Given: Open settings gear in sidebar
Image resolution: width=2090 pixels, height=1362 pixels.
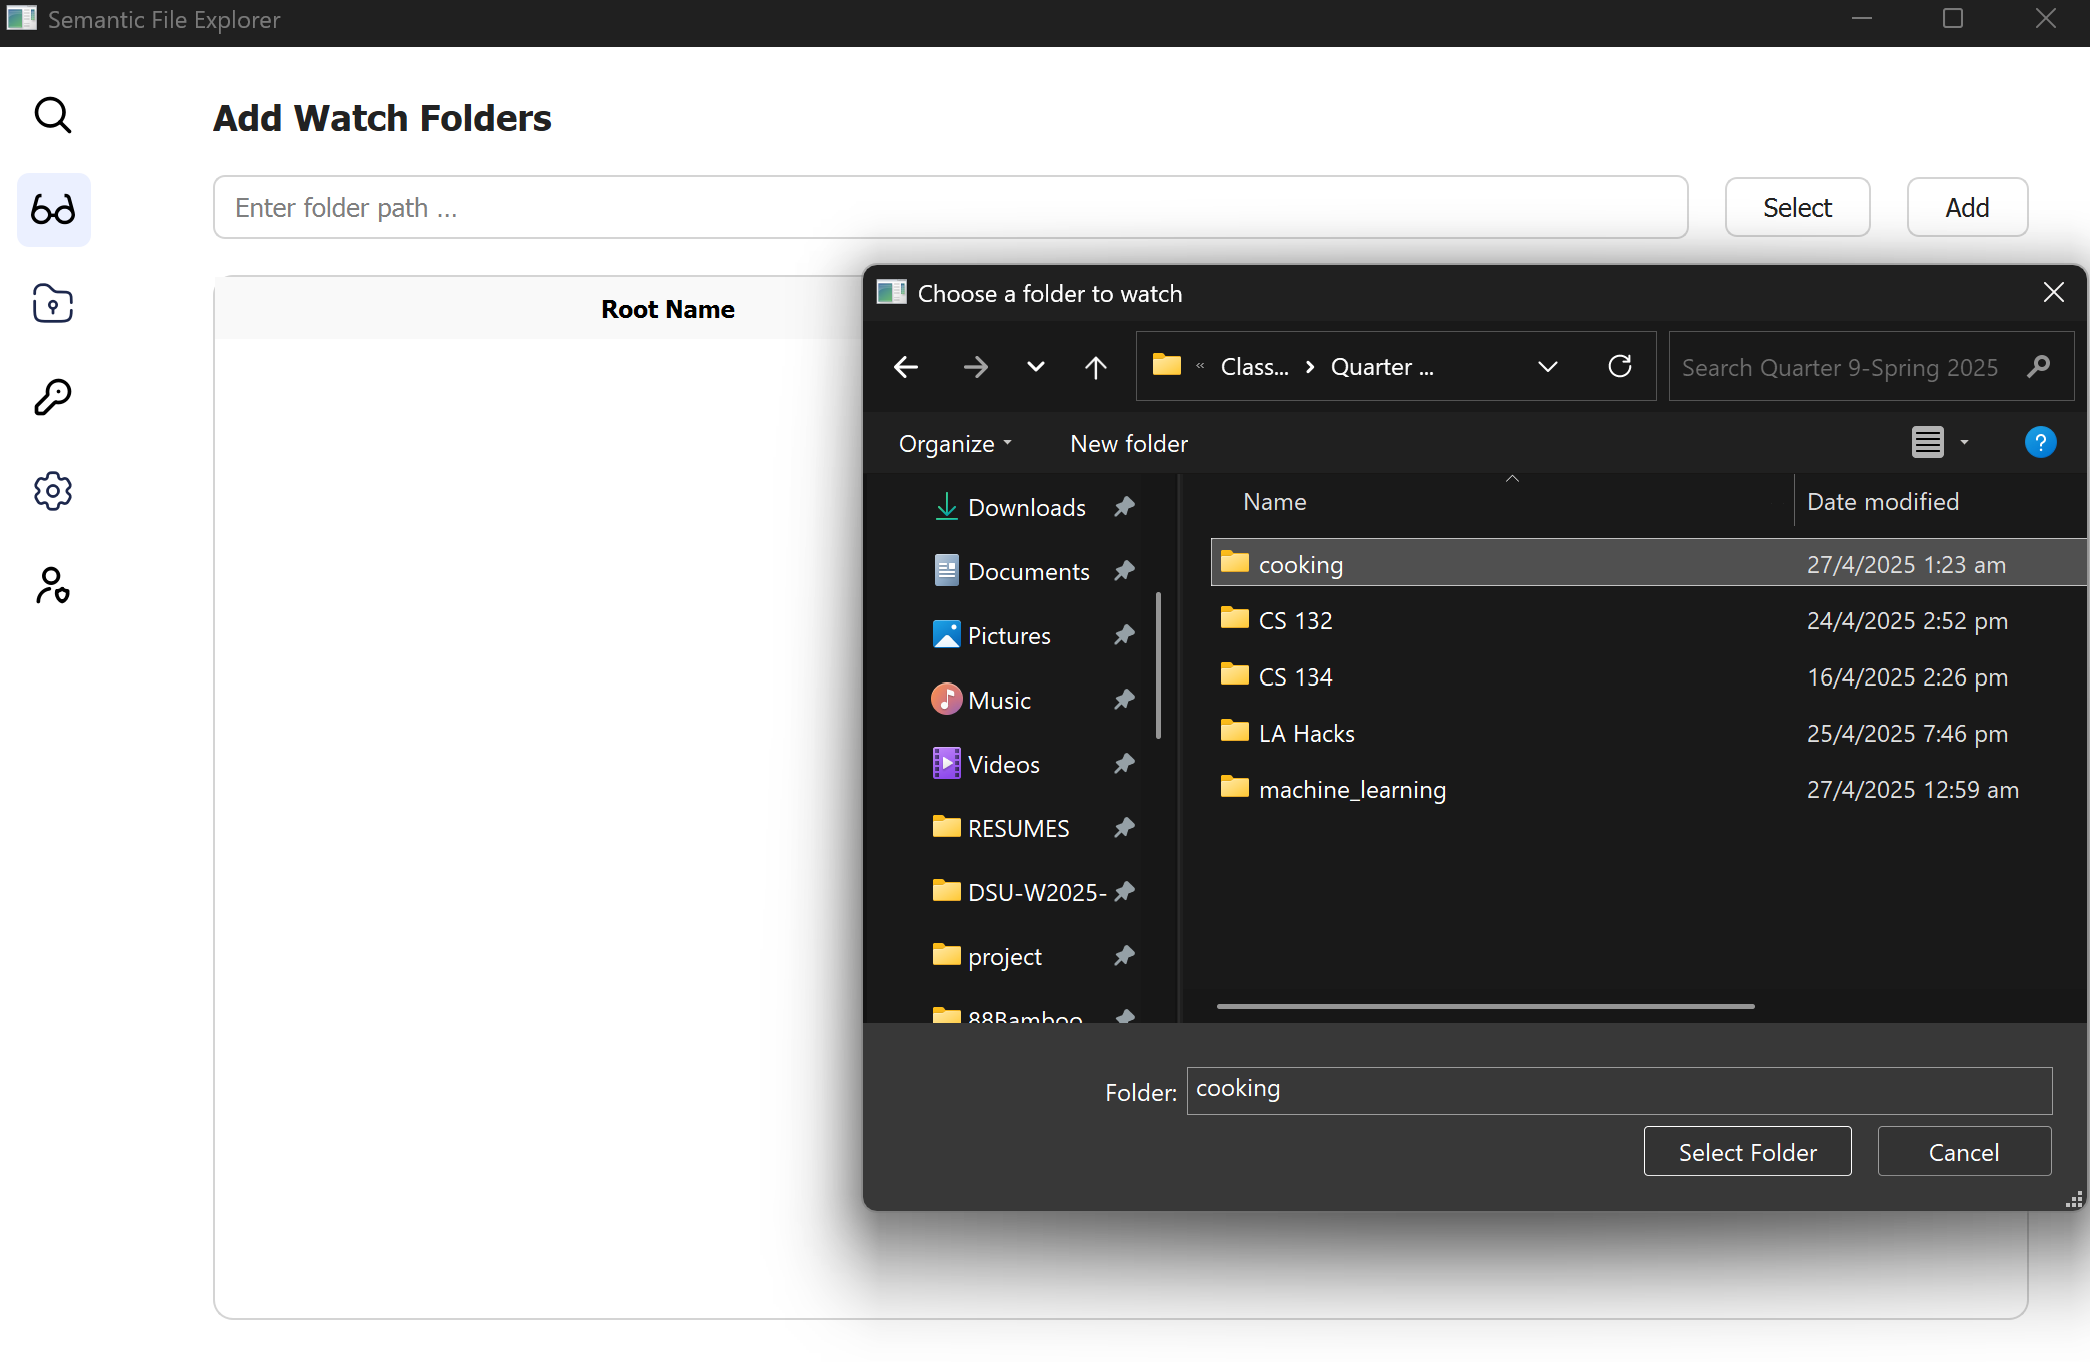Looking at the screenshot, I should 53,491.
